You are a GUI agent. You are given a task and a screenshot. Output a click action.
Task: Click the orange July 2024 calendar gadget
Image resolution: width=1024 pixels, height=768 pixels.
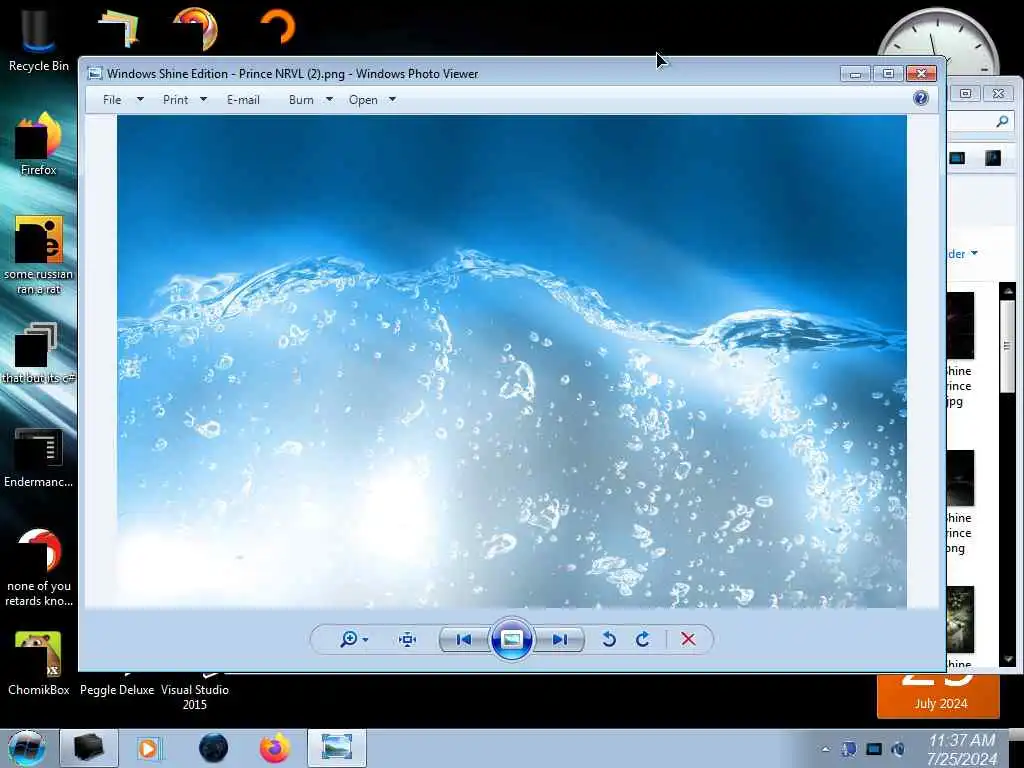[938, 696]
